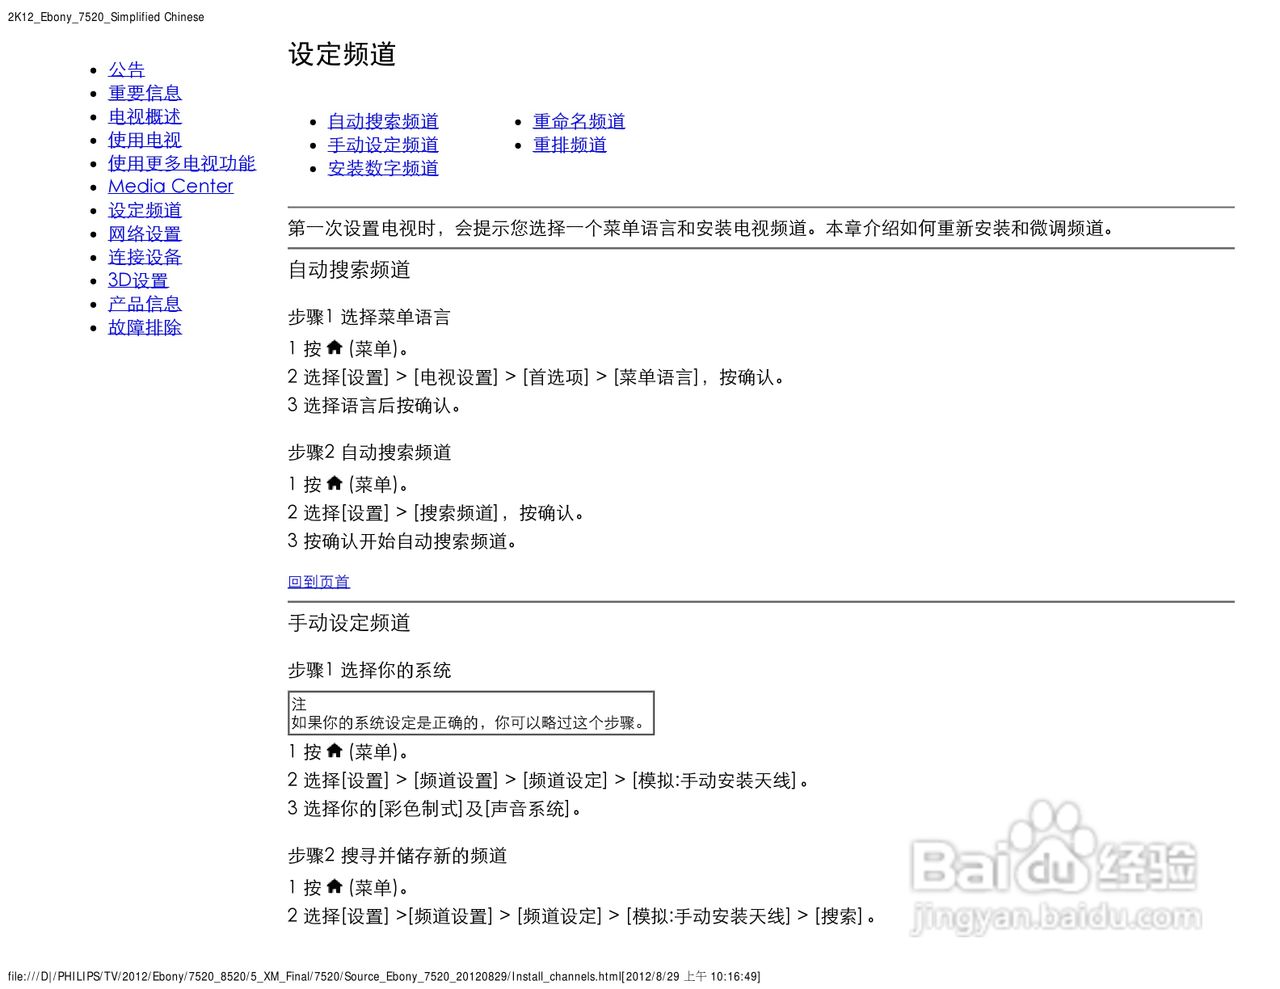1280x989 pixels.
Task: Click the 回到页首 link
Action: tap(319, 582)
